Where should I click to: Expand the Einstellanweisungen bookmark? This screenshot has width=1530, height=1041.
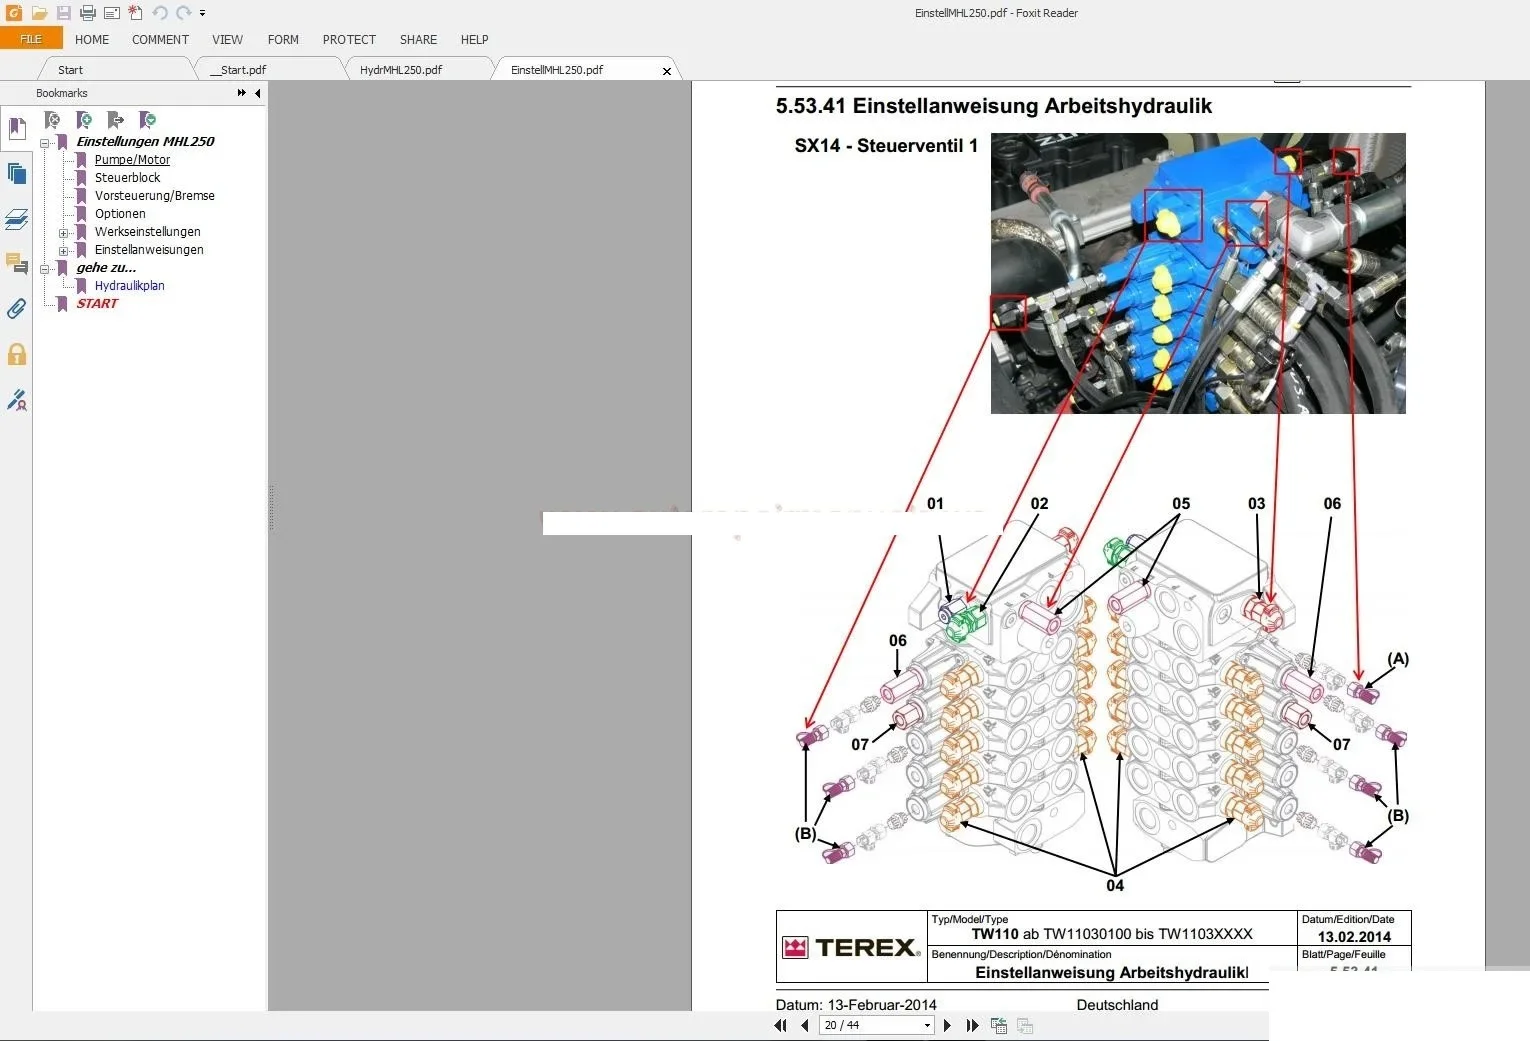point(63,251)
